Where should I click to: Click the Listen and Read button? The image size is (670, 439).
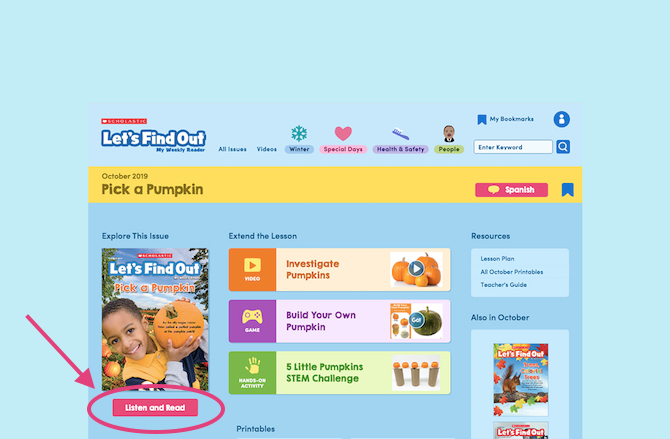point(155,407)
